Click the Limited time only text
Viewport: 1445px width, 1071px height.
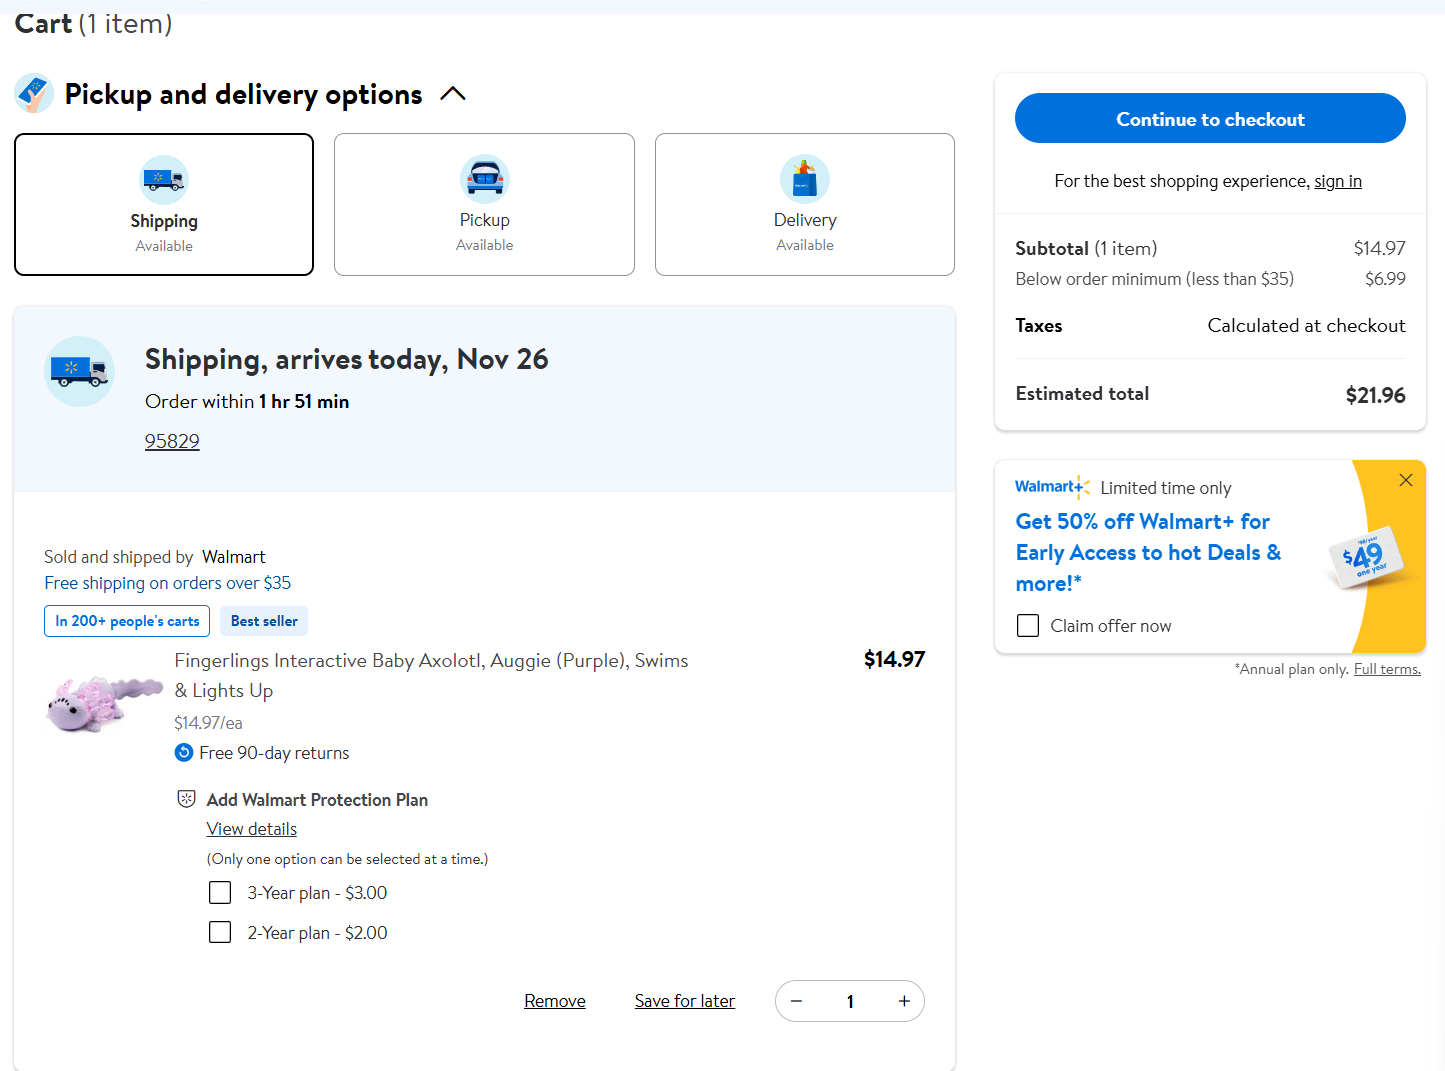tap(1166, 488)
